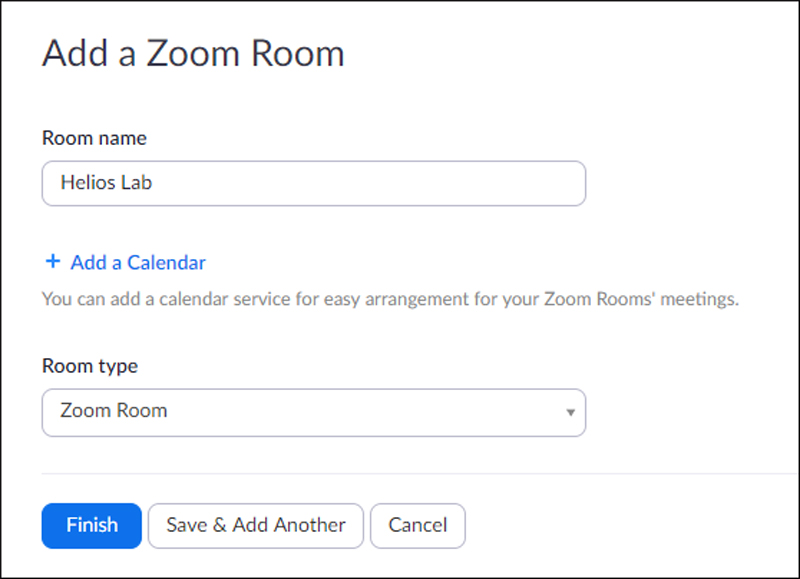This screenshot has width=800, height=579.
Task: Click the Room type field showing Zoom Room
Action: [313, 413]
